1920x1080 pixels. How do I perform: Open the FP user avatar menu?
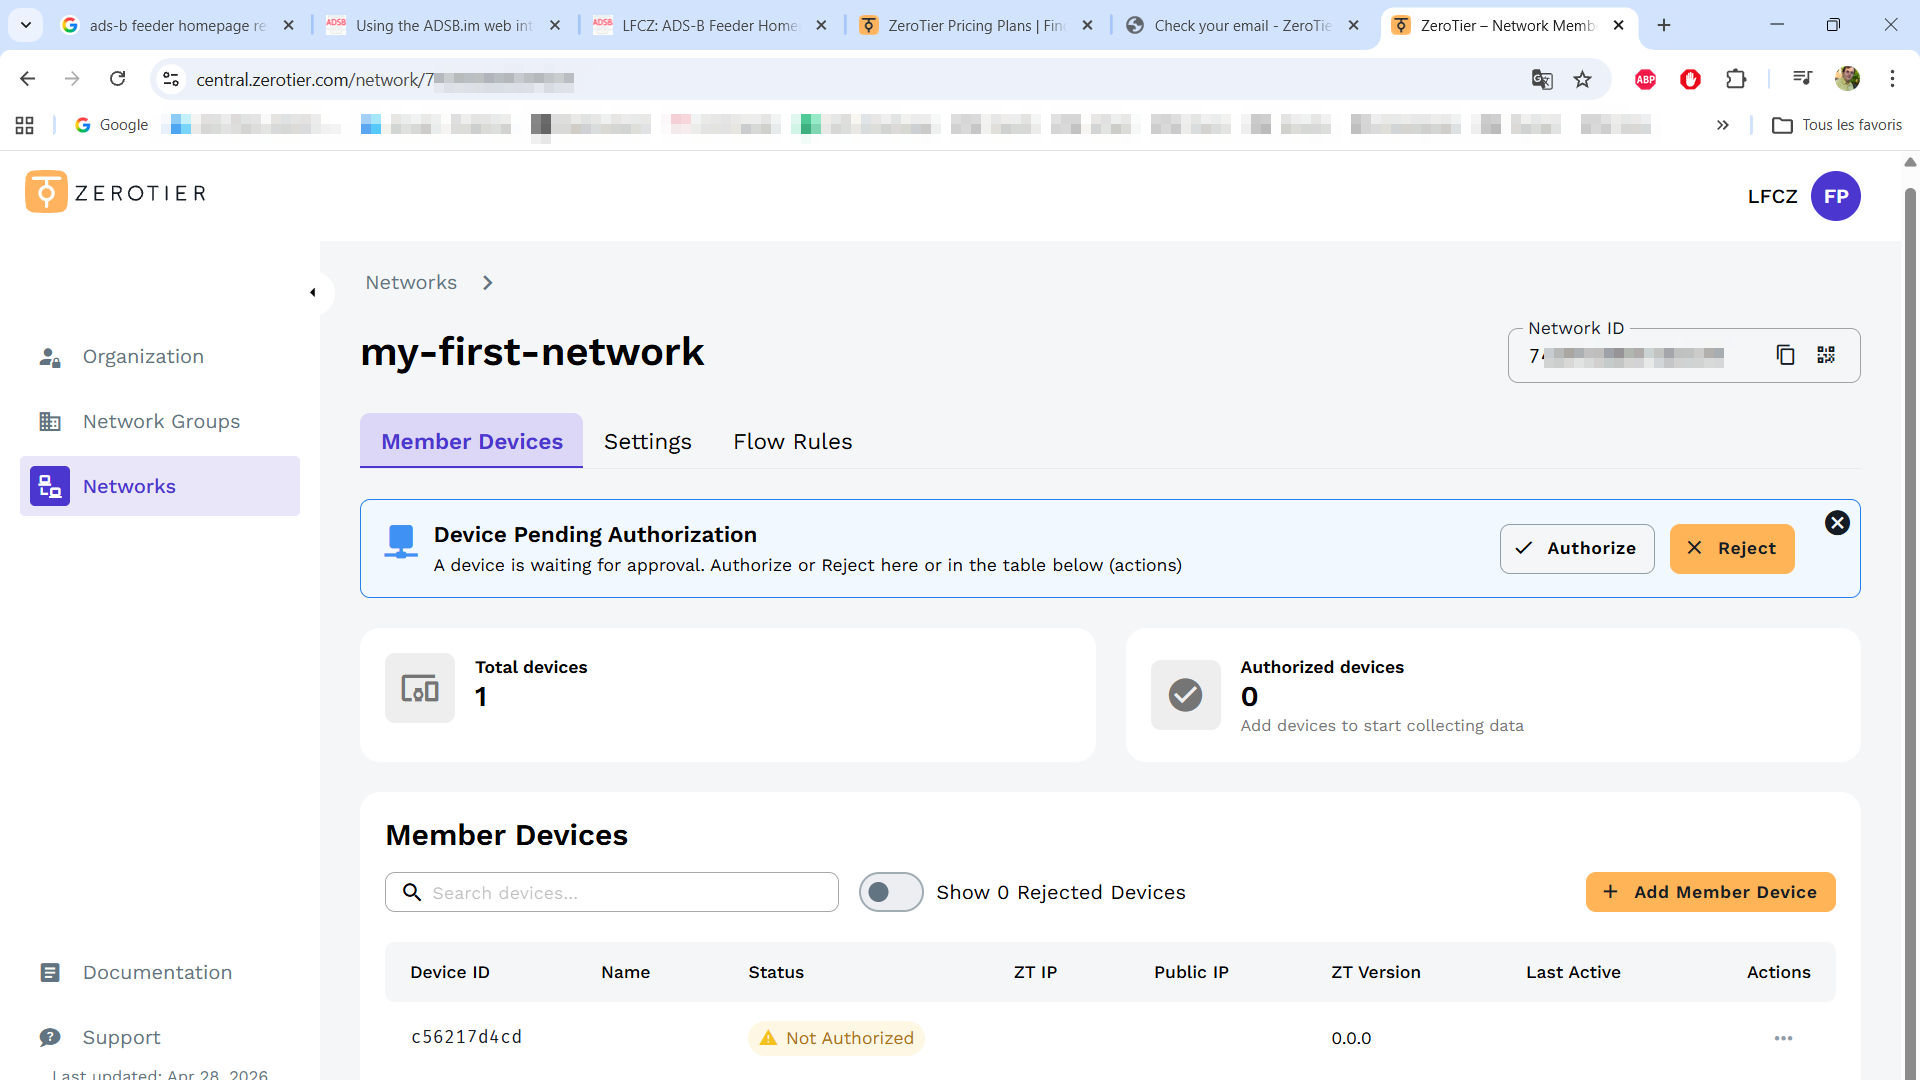[1836, 196]
